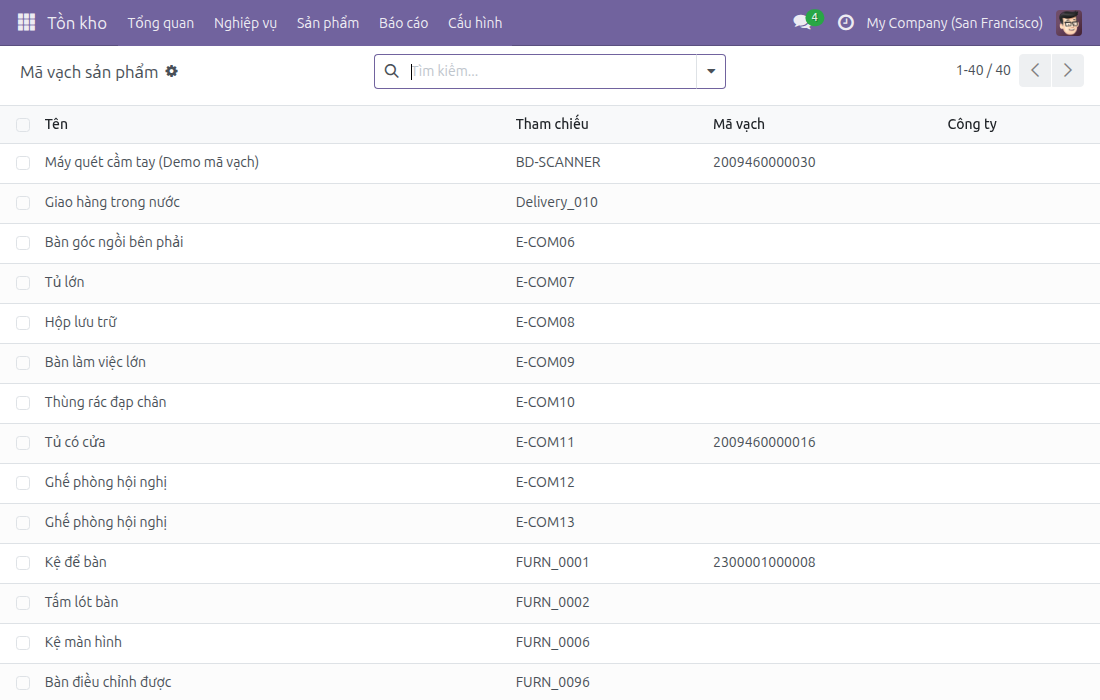The width and height of the screenshot is (1100, 700).
Task: Click barcode value 2009460000030
Action: (764, 162)
